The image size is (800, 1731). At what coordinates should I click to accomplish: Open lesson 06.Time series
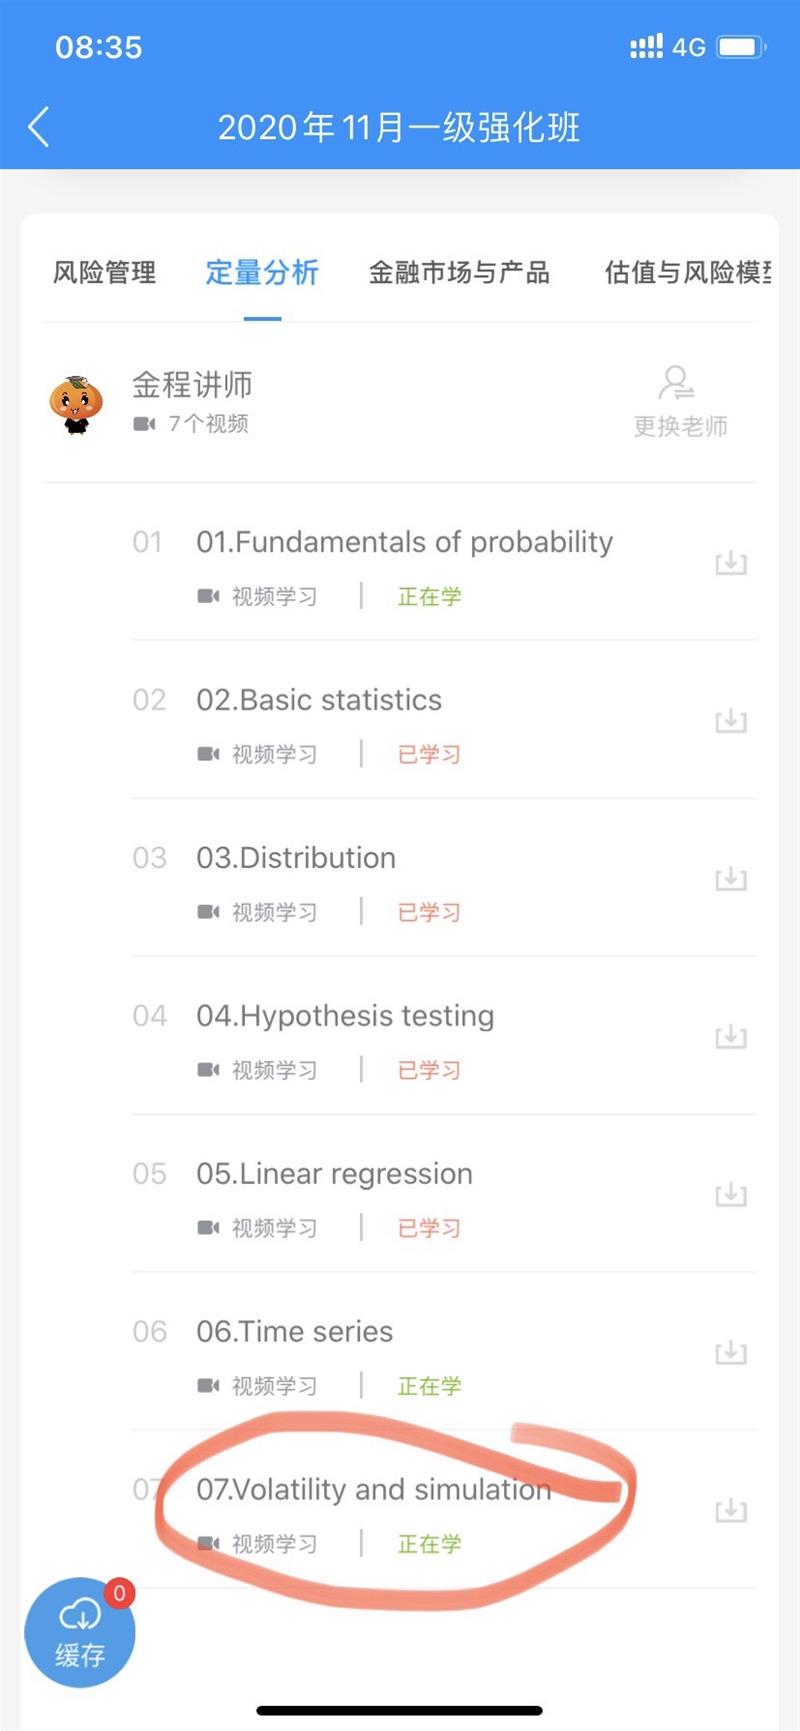294,1332
